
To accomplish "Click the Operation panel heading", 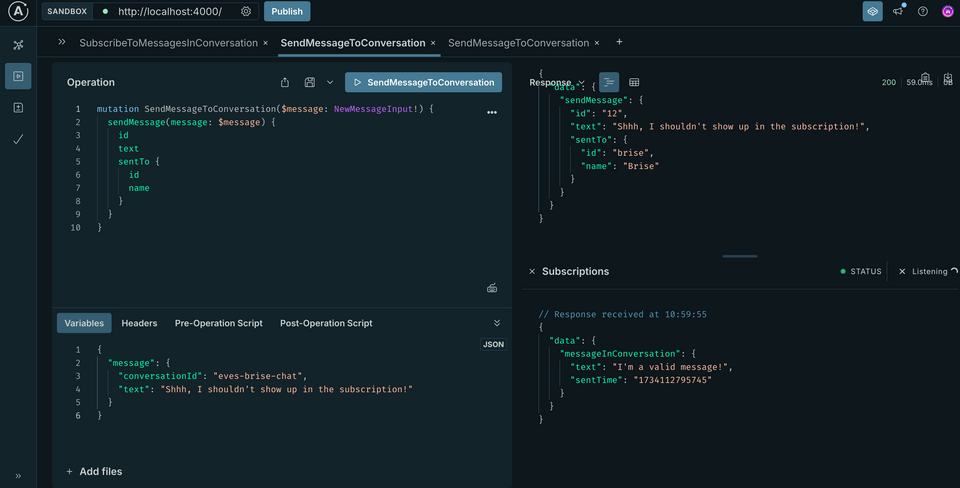I will 91,82.
